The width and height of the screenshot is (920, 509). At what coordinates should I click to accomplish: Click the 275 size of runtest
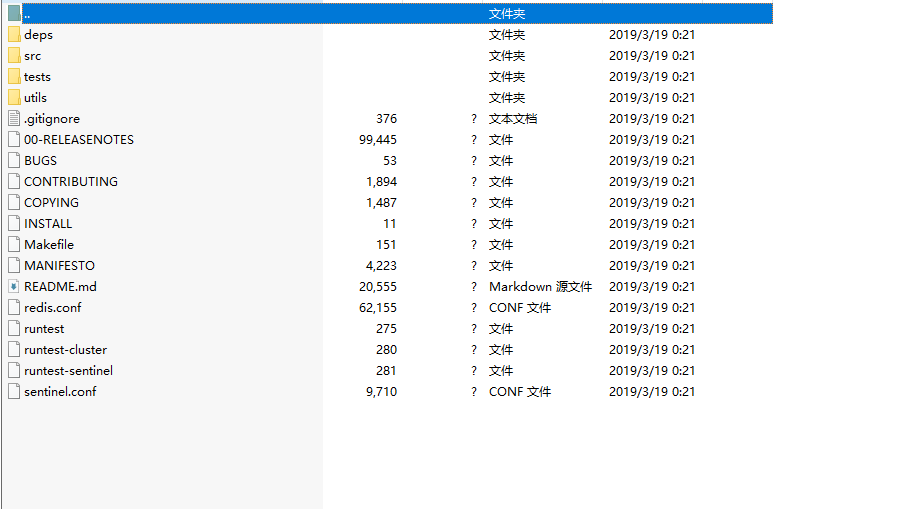tap(387, 329)
